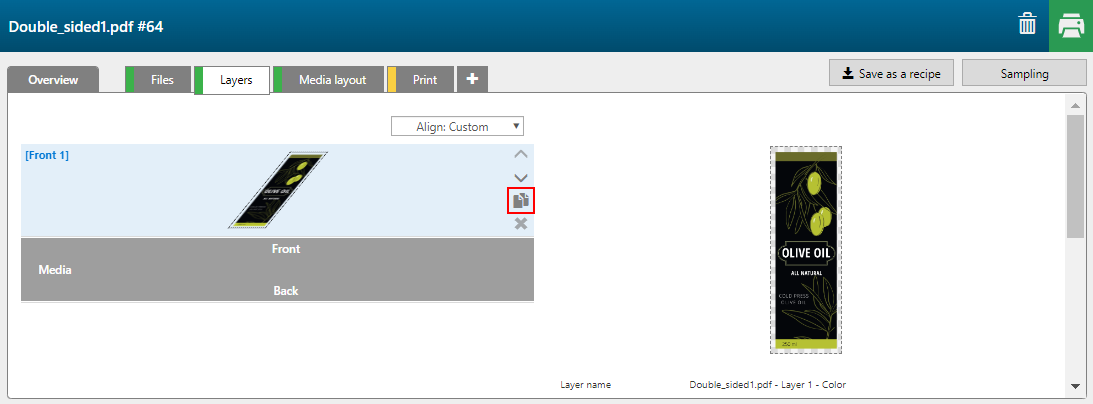Click the Back side of the Media row
The height and width of the screenshot is (404, 1093).
pos(286,291)
